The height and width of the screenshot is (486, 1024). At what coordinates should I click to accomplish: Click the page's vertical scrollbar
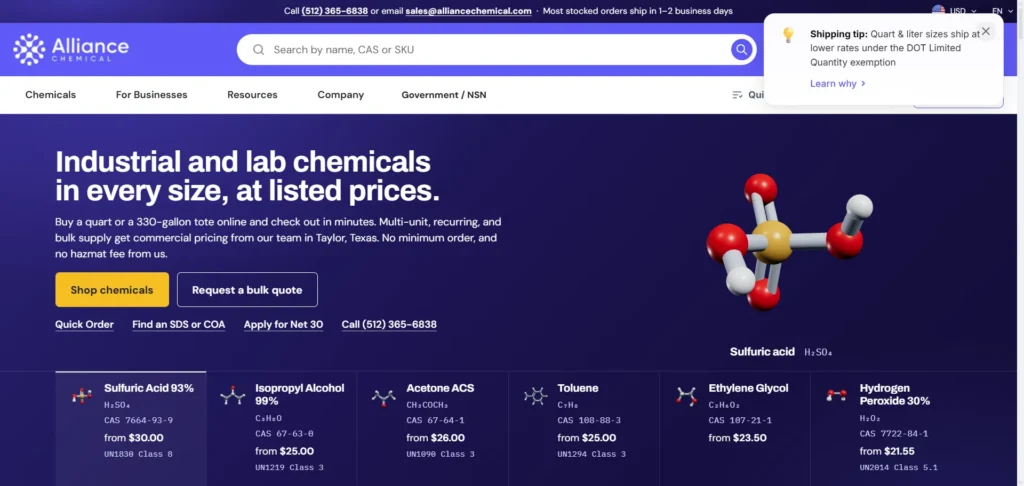[1020, 243]
